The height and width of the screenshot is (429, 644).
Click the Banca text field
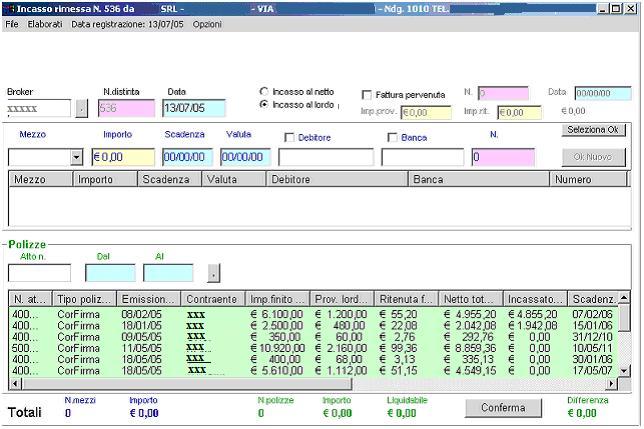423,157
